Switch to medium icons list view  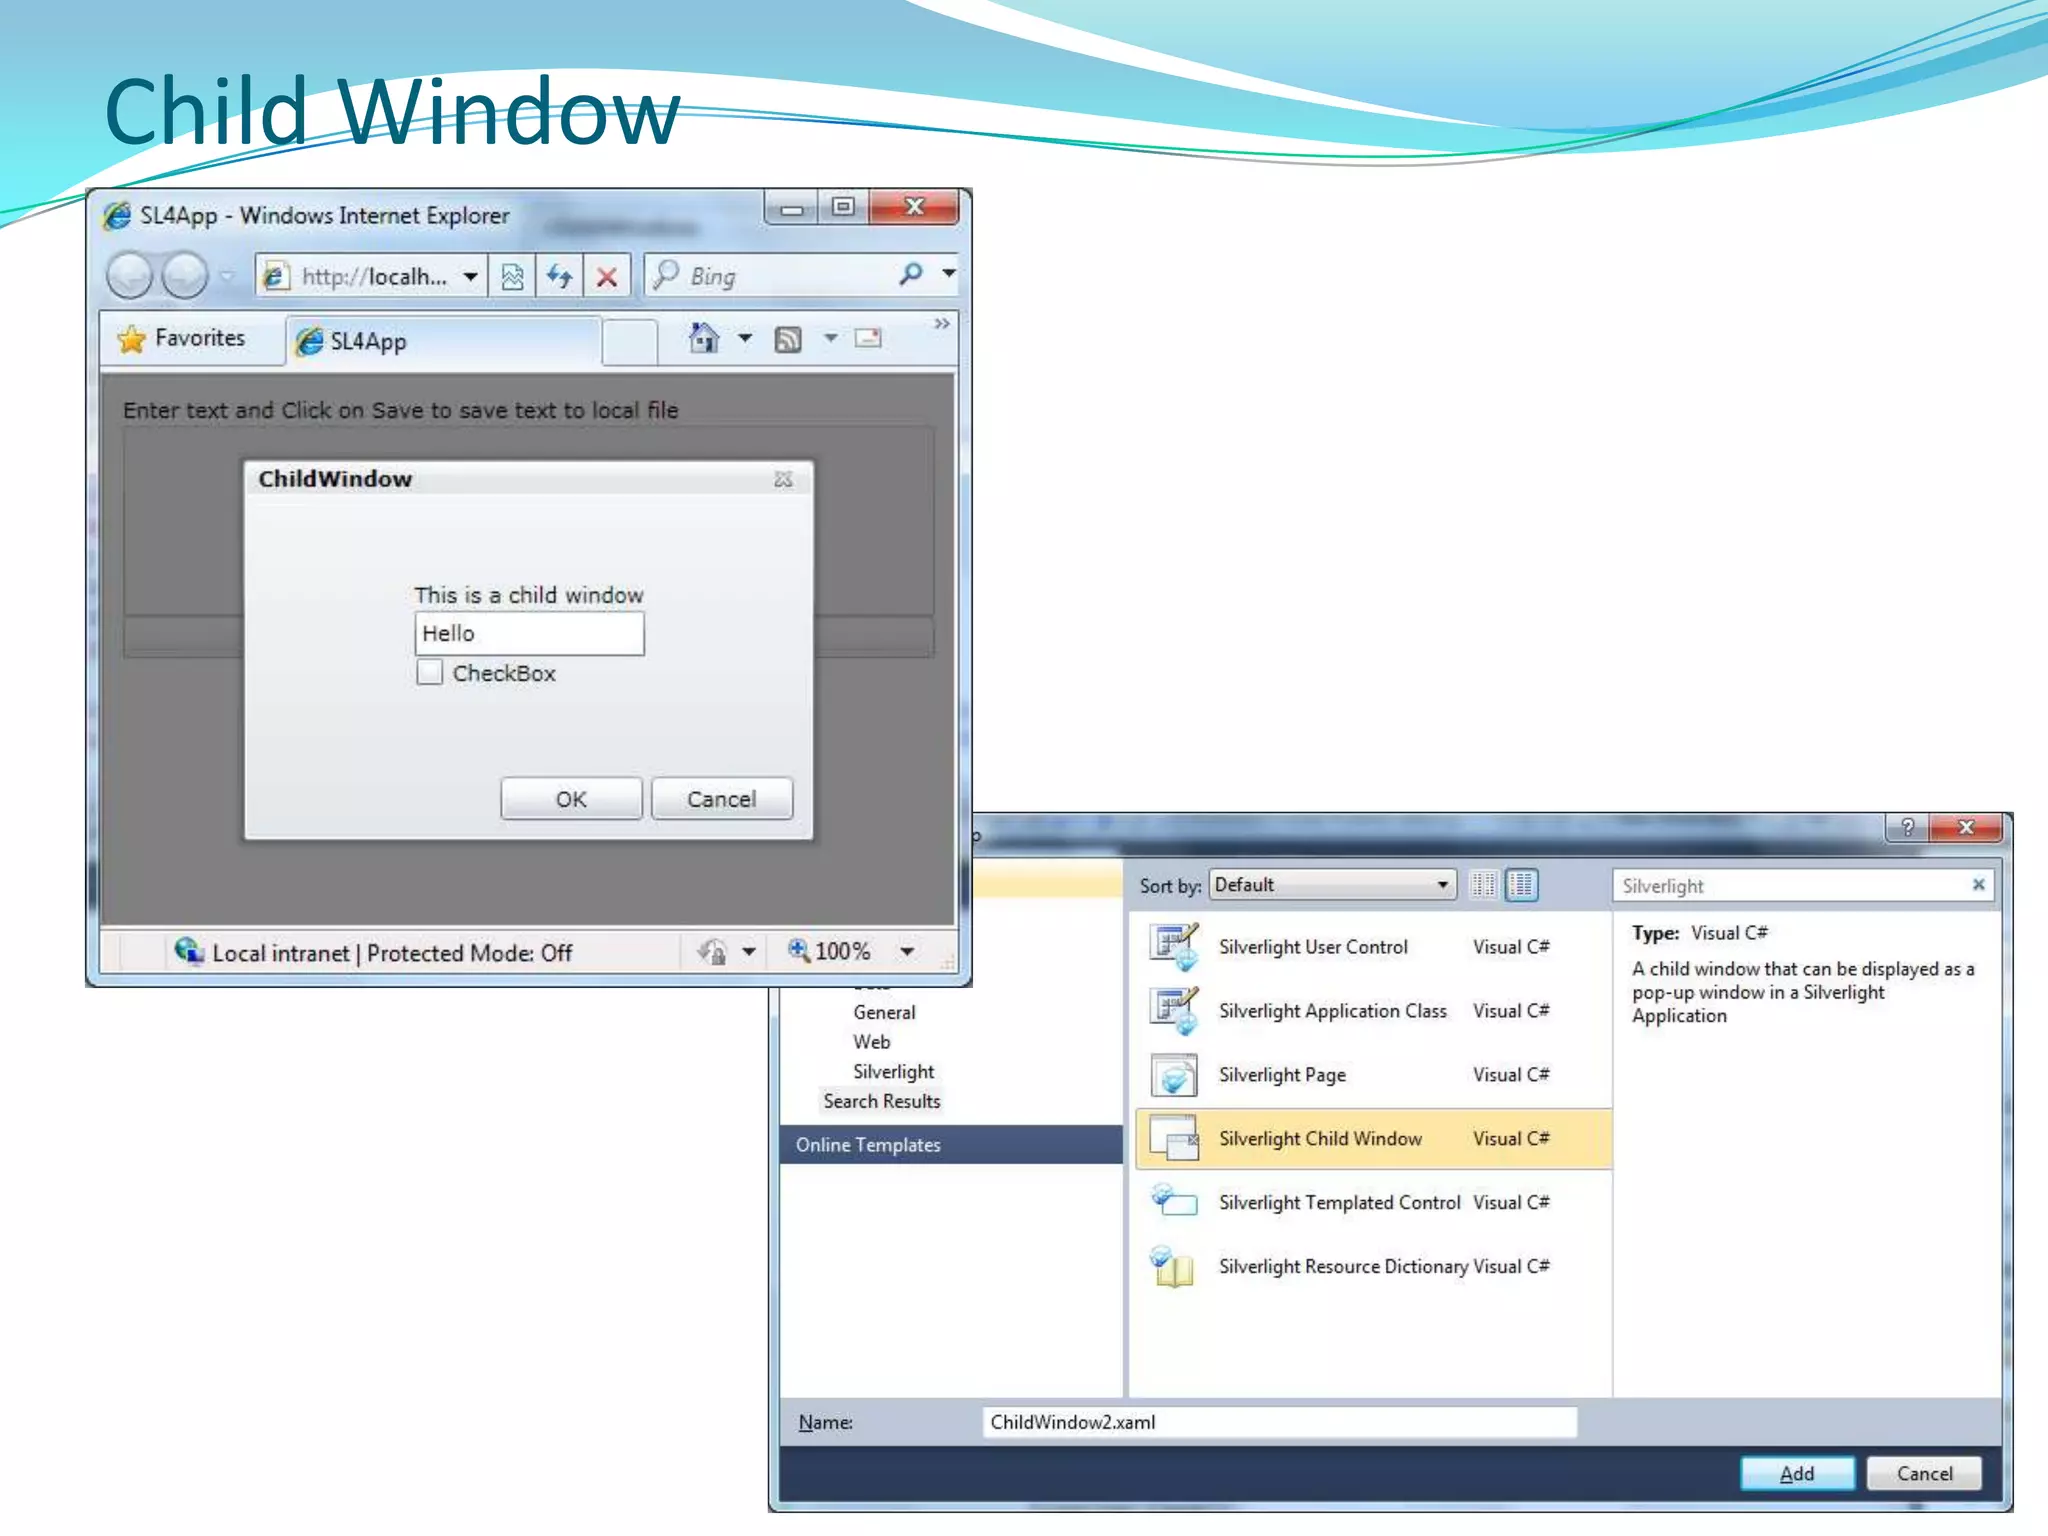point(1522,885)
